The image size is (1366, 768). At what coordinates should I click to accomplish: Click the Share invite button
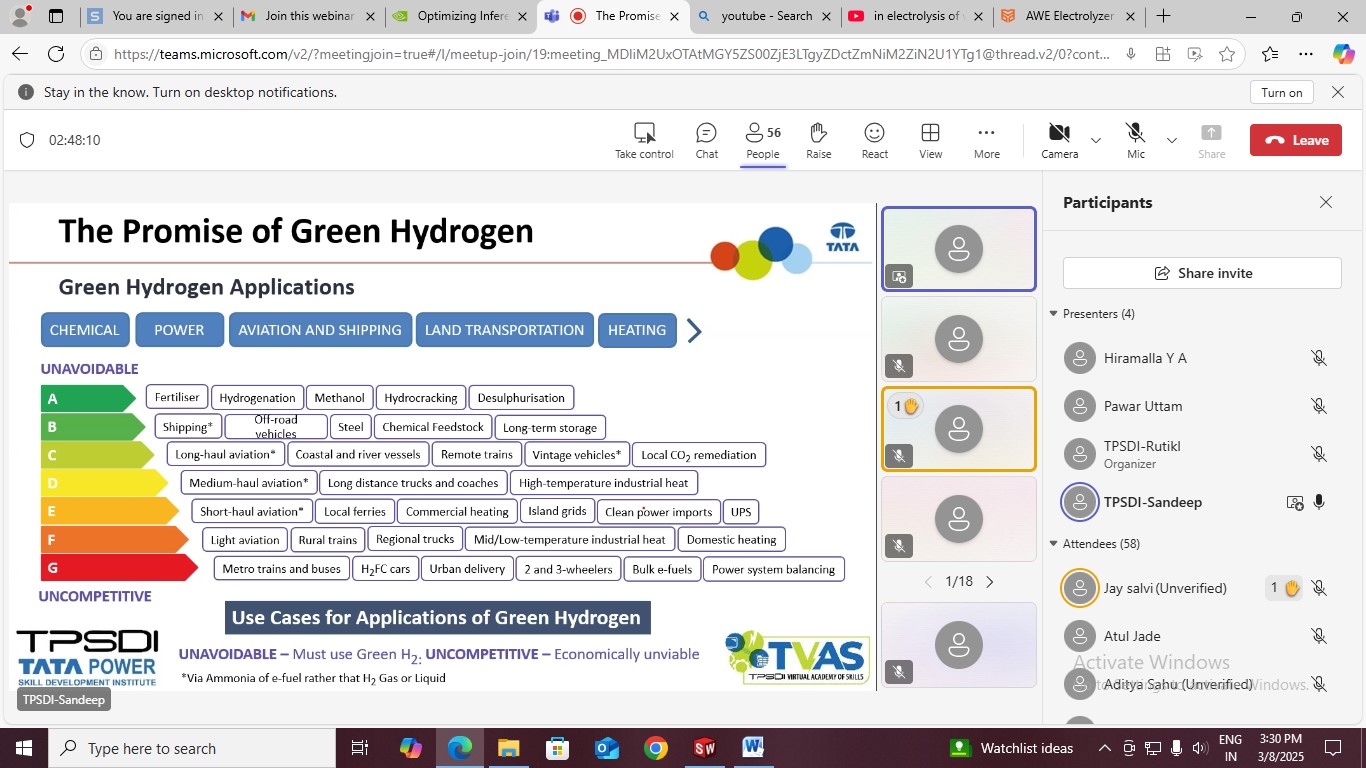point(1202,273)
